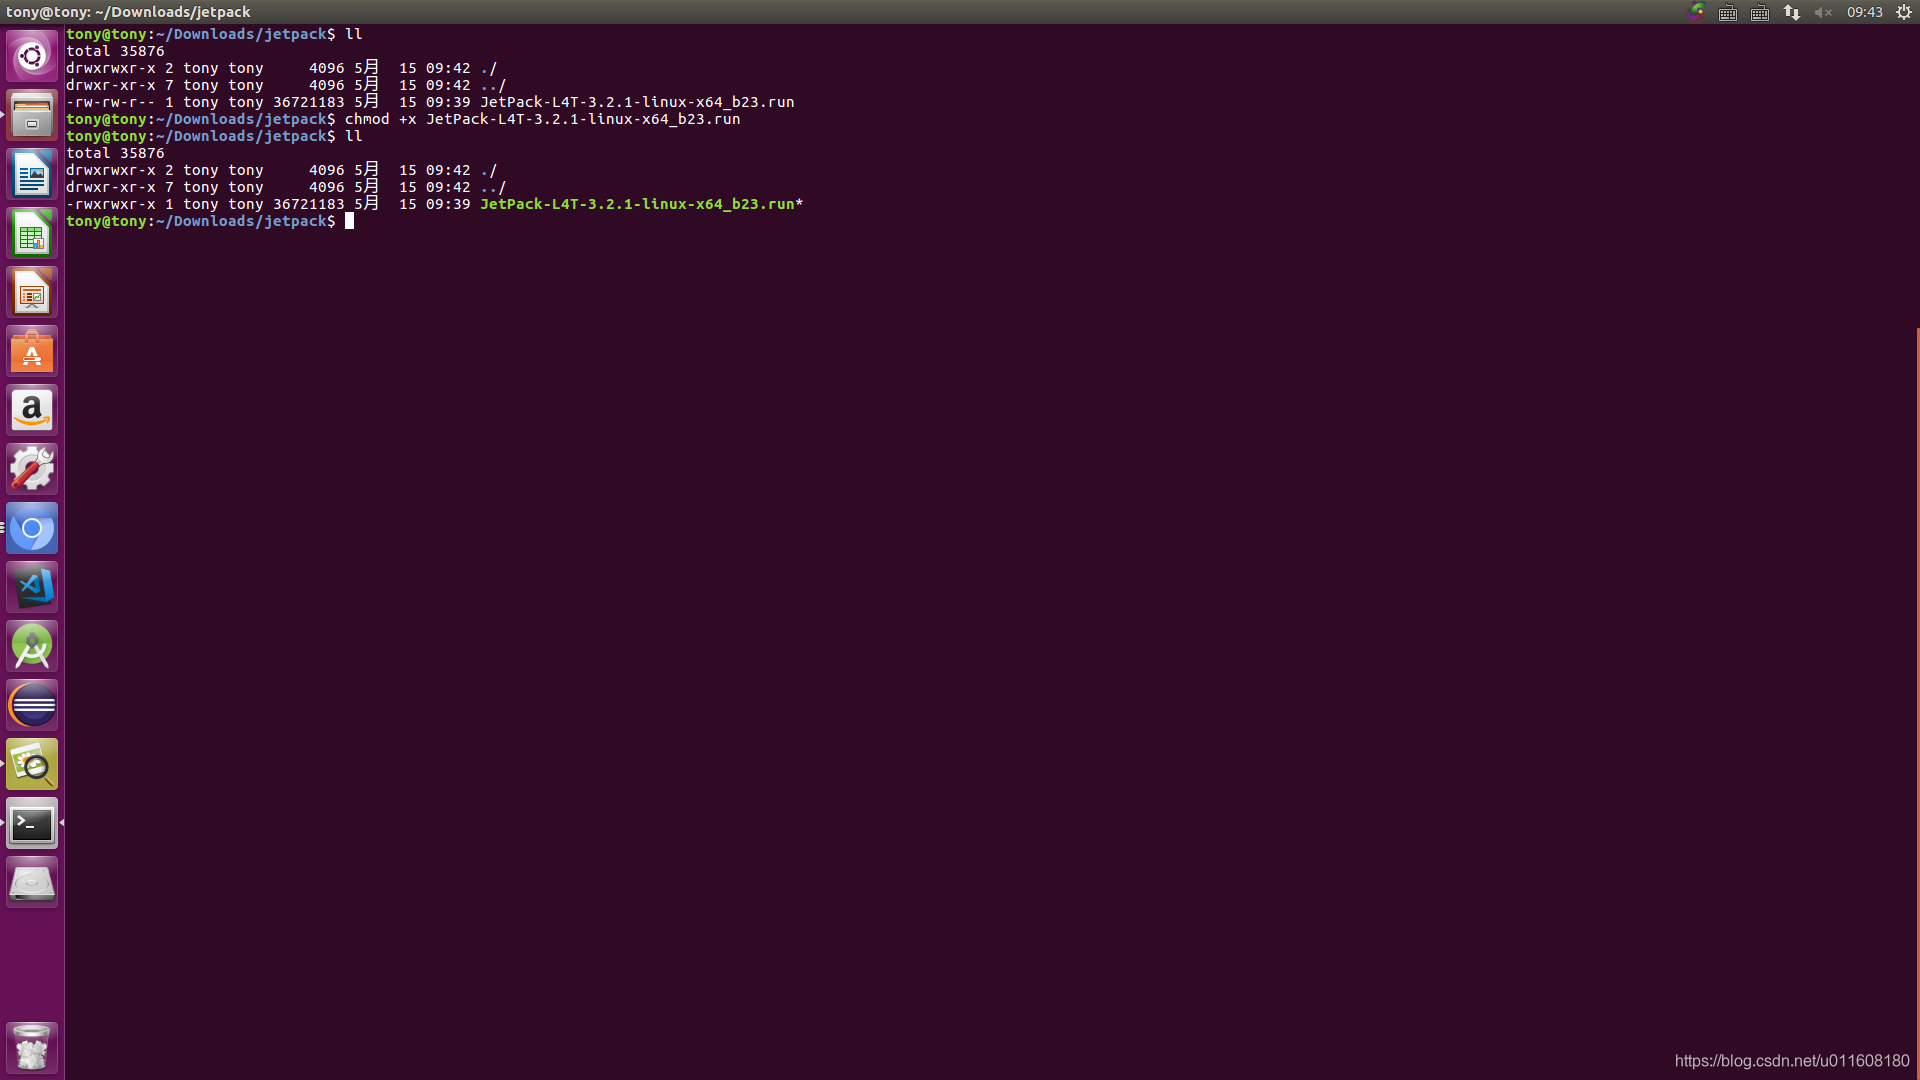Open the 09:43 clock calendar menu
This screenshot has width=1920, height=1080.
[1865, 12]
